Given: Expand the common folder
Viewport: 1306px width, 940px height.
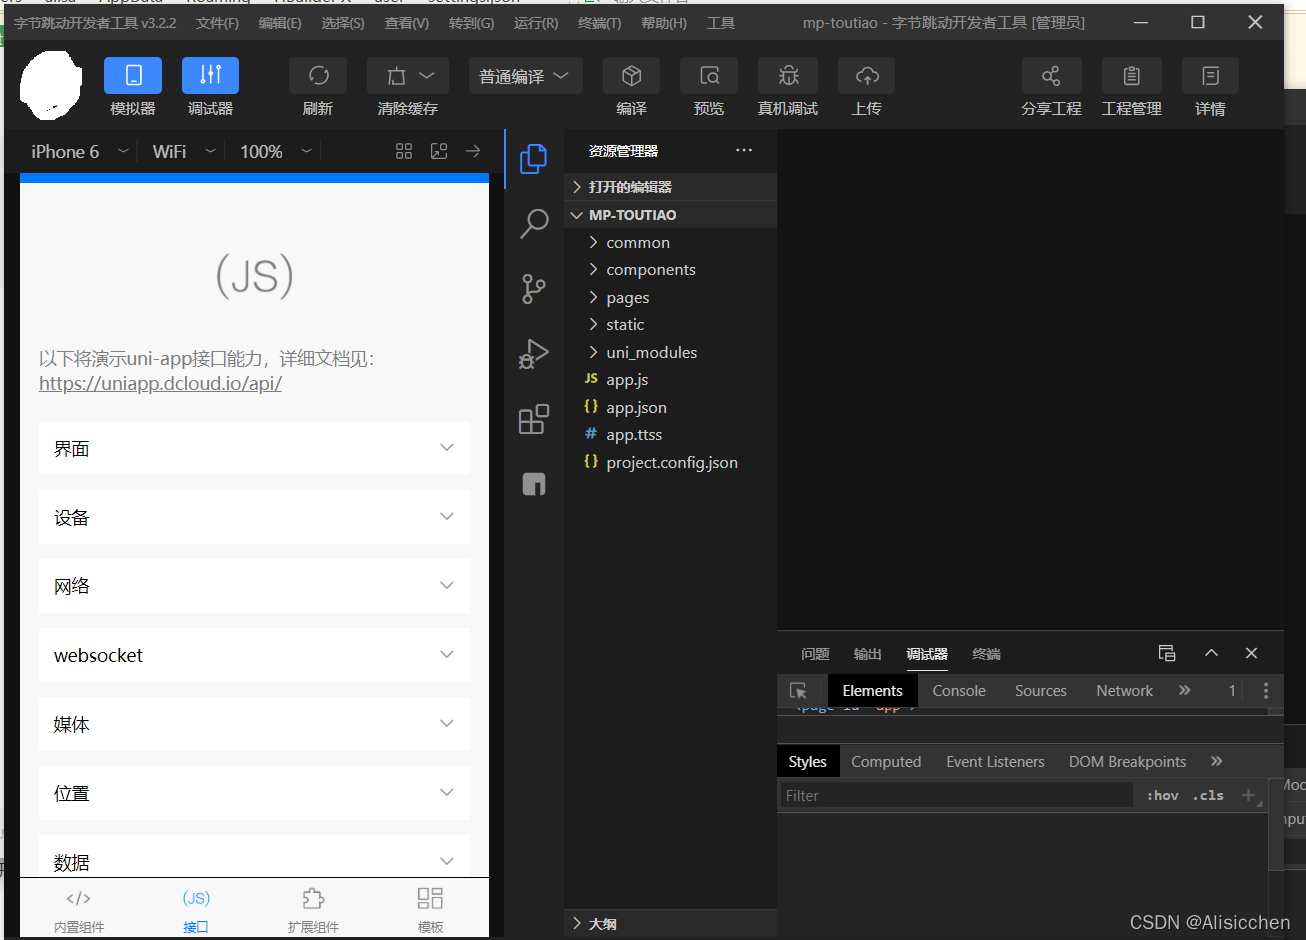Looking at the screenshot, I should (670, 243).
